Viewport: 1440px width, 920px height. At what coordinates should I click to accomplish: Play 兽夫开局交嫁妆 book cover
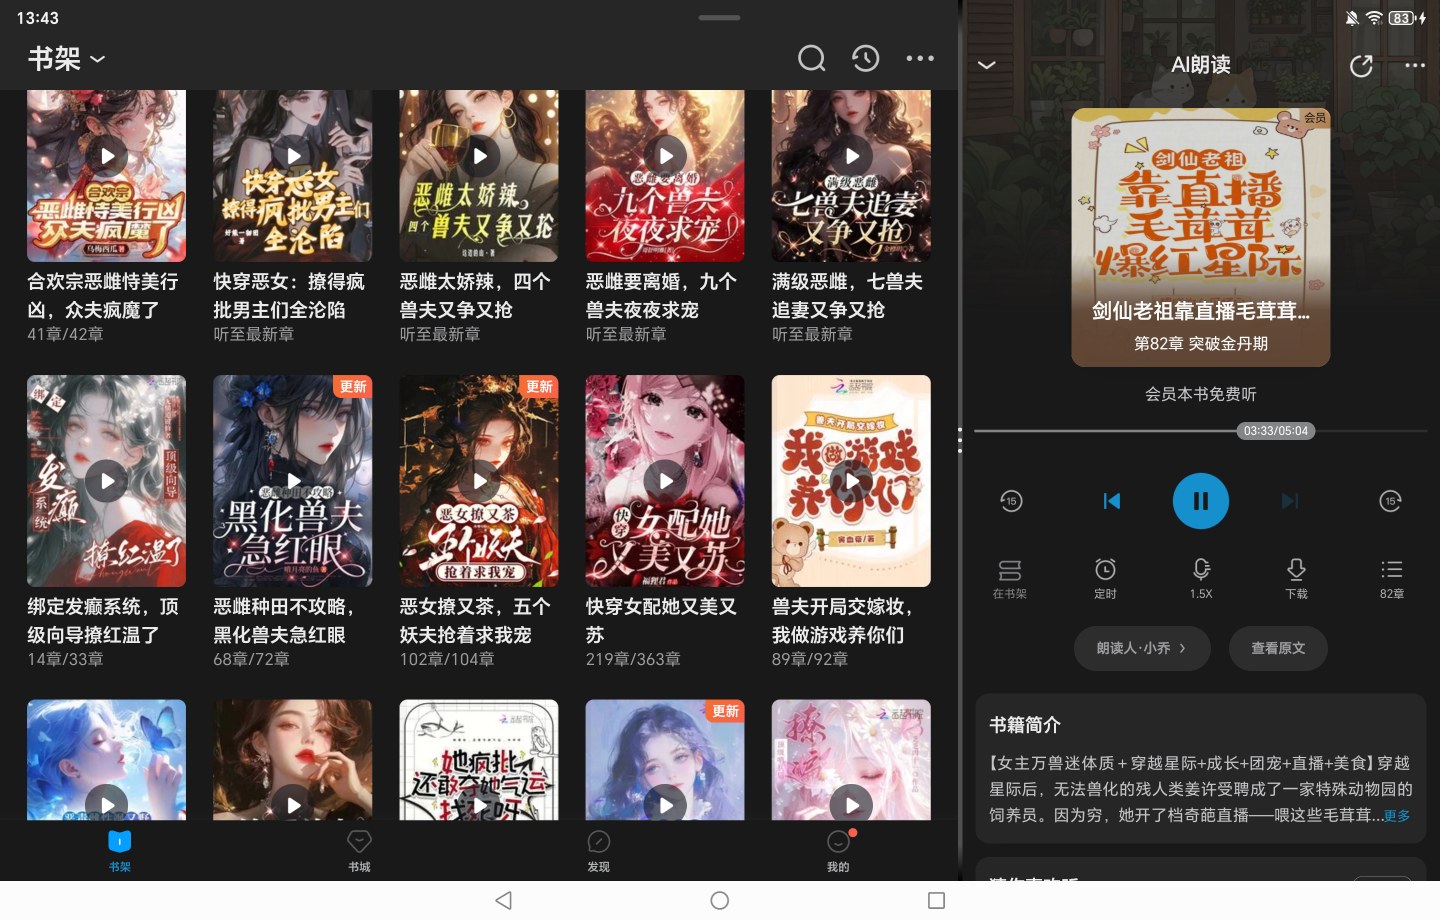(x=851, y=481)
